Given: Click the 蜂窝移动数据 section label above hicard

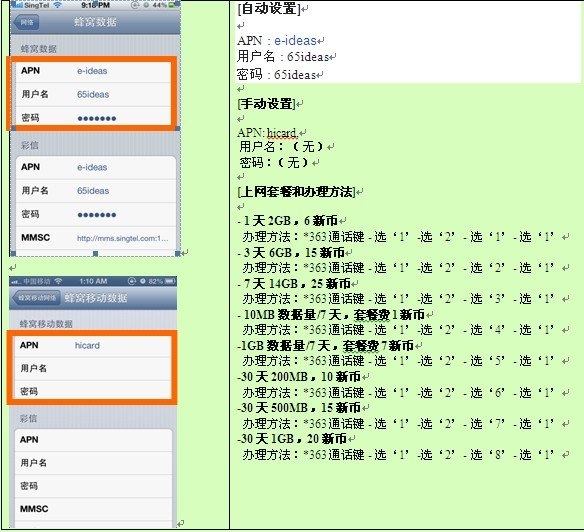Looking at the screenshot, I should [x=46, y=324].
